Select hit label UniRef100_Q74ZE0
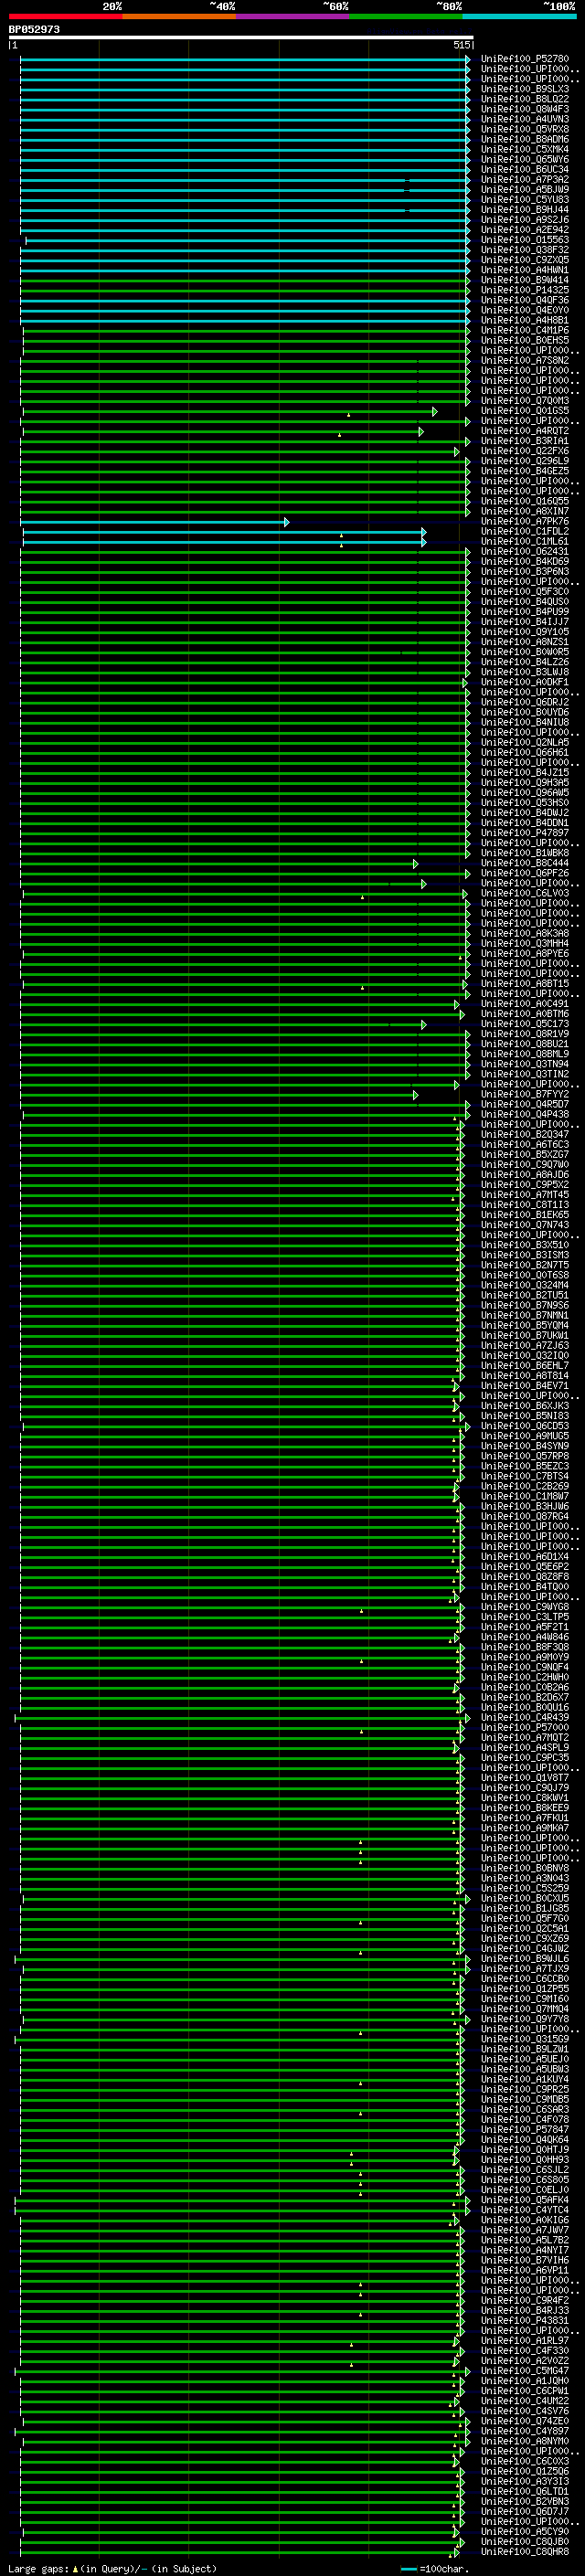 [525, 2420]
